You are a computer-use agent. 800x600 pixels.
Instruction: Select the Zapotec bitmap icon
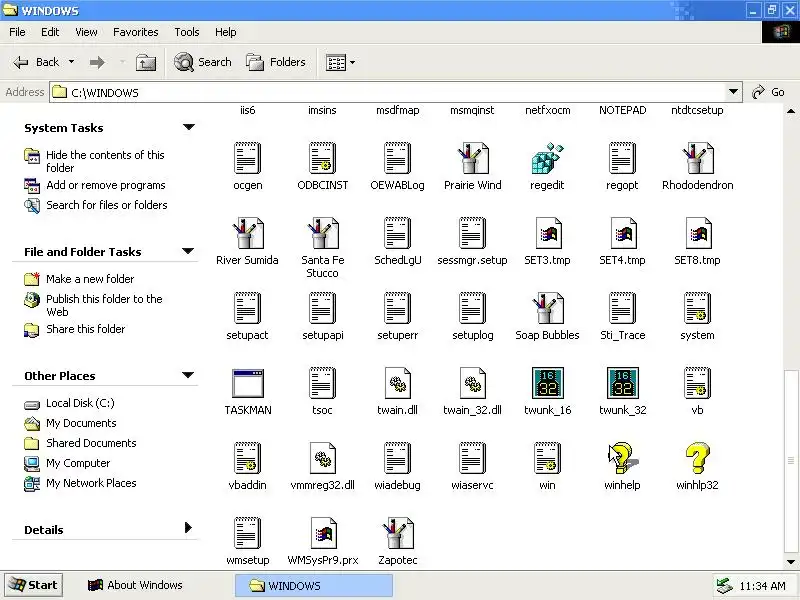397,533
